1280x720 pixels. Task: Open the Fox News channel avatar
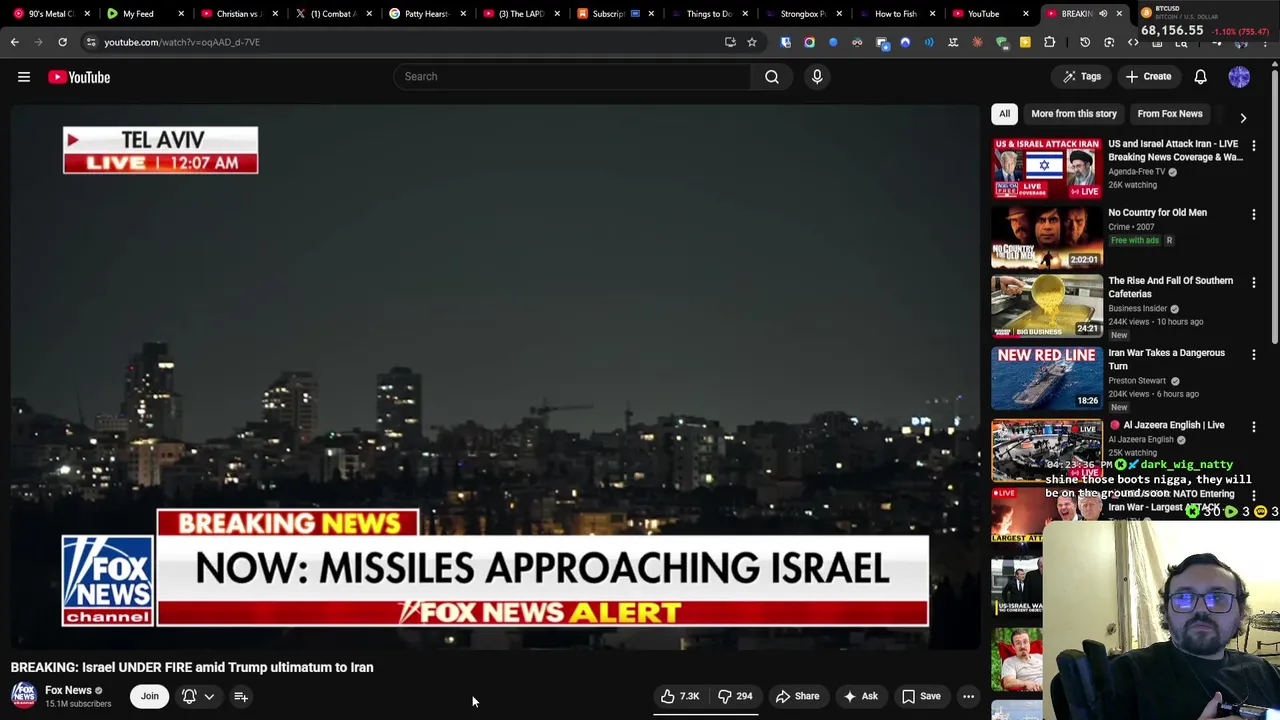24,696
